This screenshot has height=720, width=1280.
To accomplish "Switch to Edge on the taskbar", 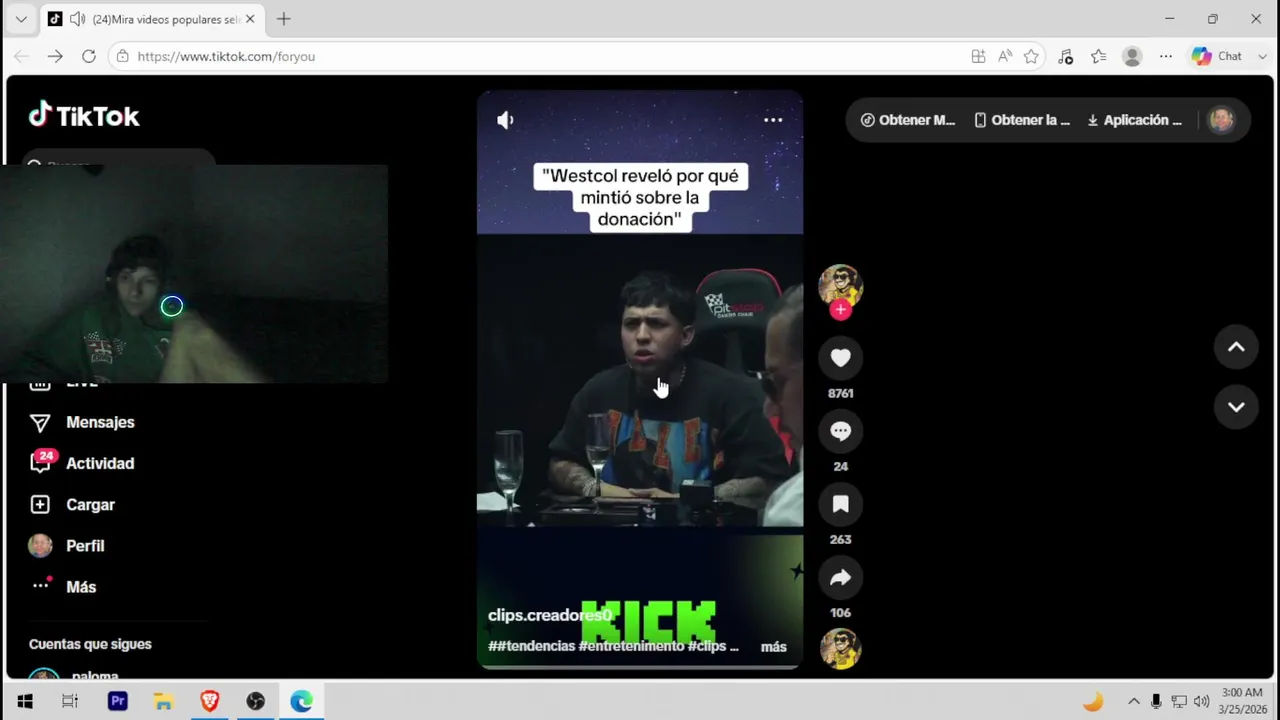I will (301, 702).
